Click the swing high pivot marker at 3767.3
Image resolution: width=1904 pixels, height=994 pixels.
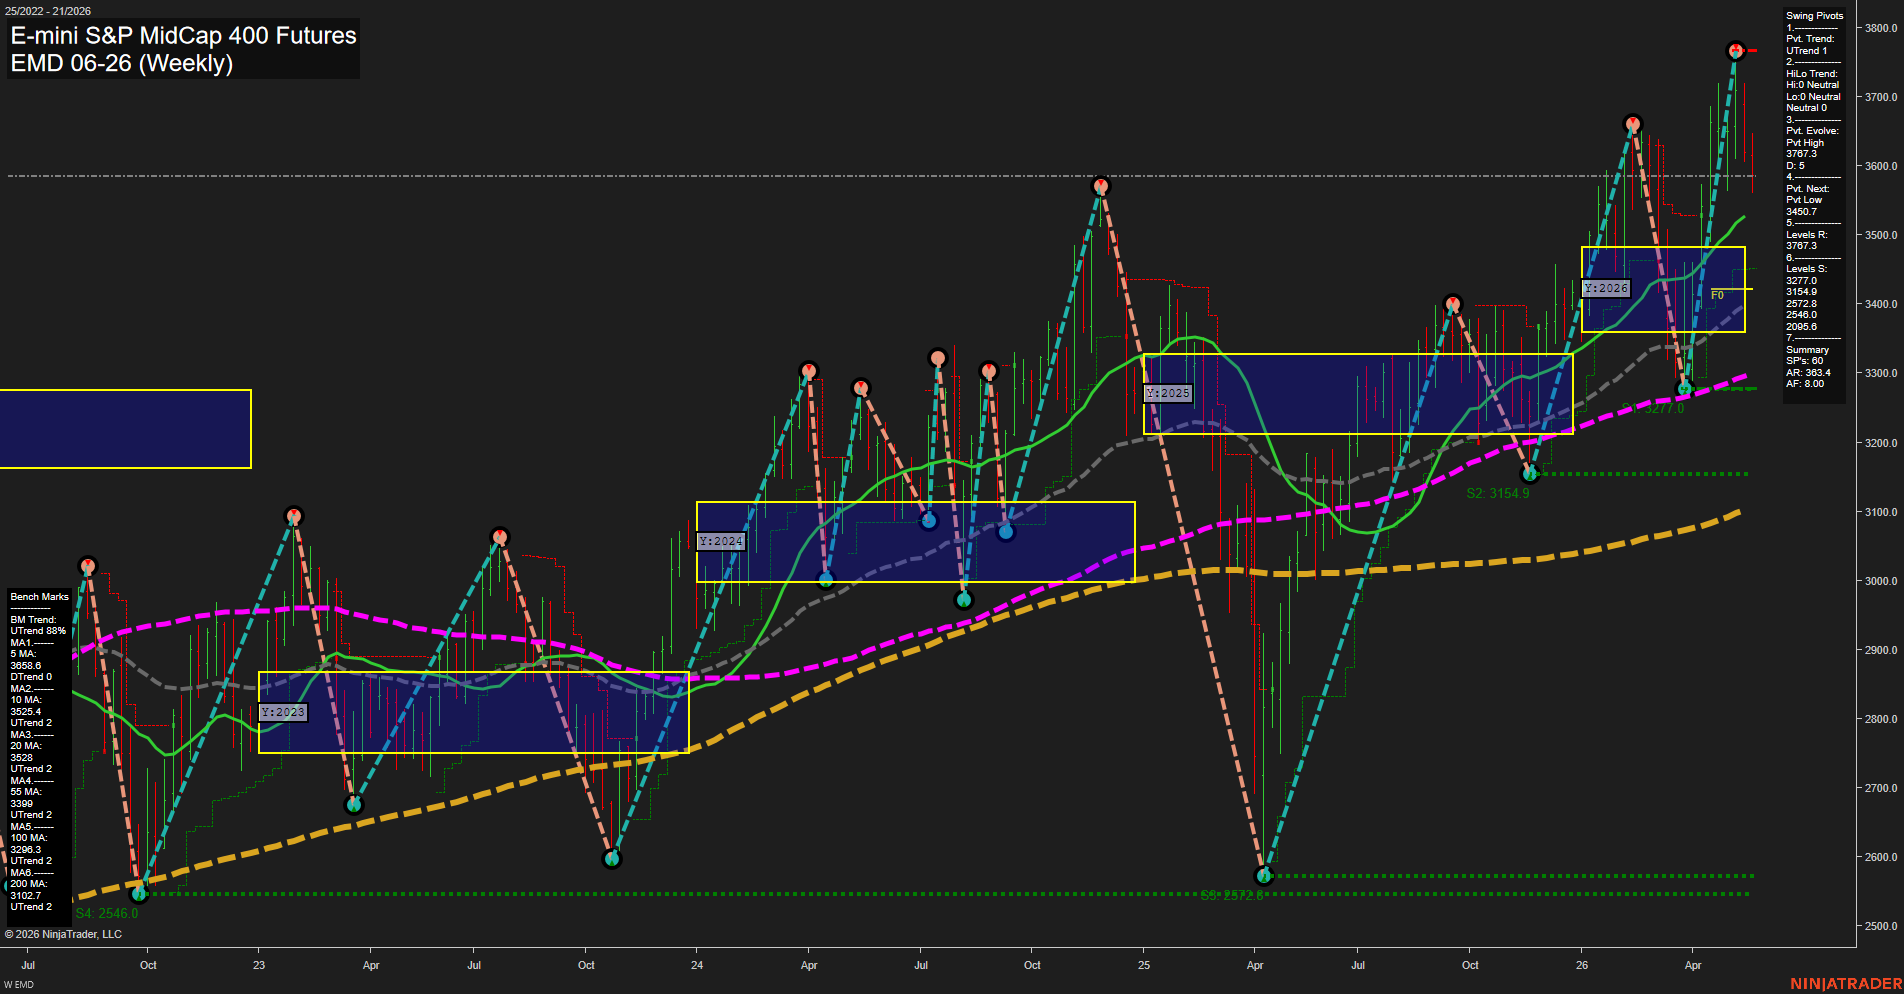click(1736, 50)
